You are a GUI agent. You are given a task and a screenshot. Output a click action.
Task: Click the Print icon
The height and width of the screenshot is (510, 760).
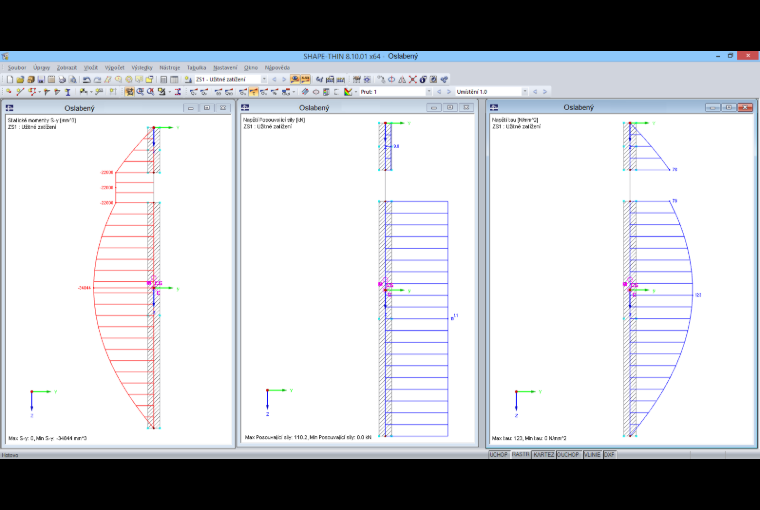62,79
